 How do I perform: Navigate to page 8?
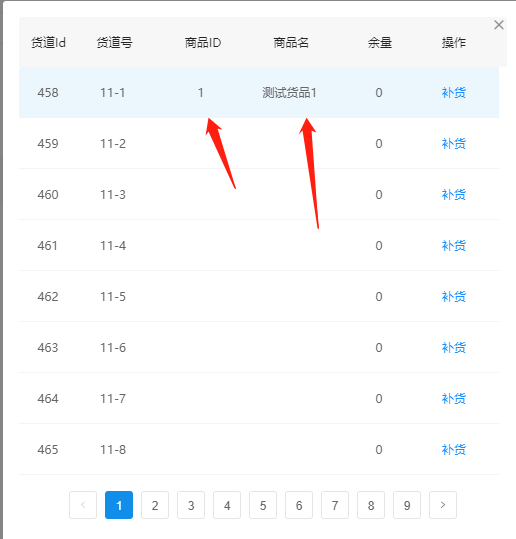[x=371, y=505]
